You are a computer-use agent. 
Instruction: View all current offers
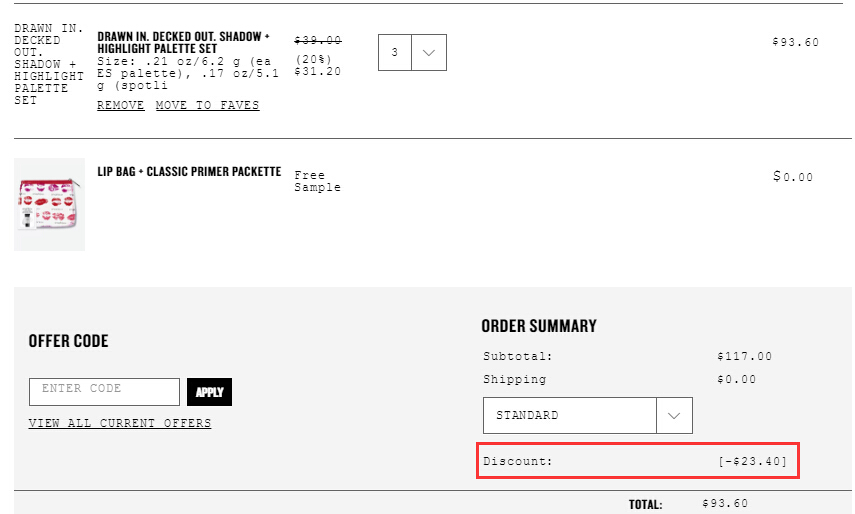point(120,424)
